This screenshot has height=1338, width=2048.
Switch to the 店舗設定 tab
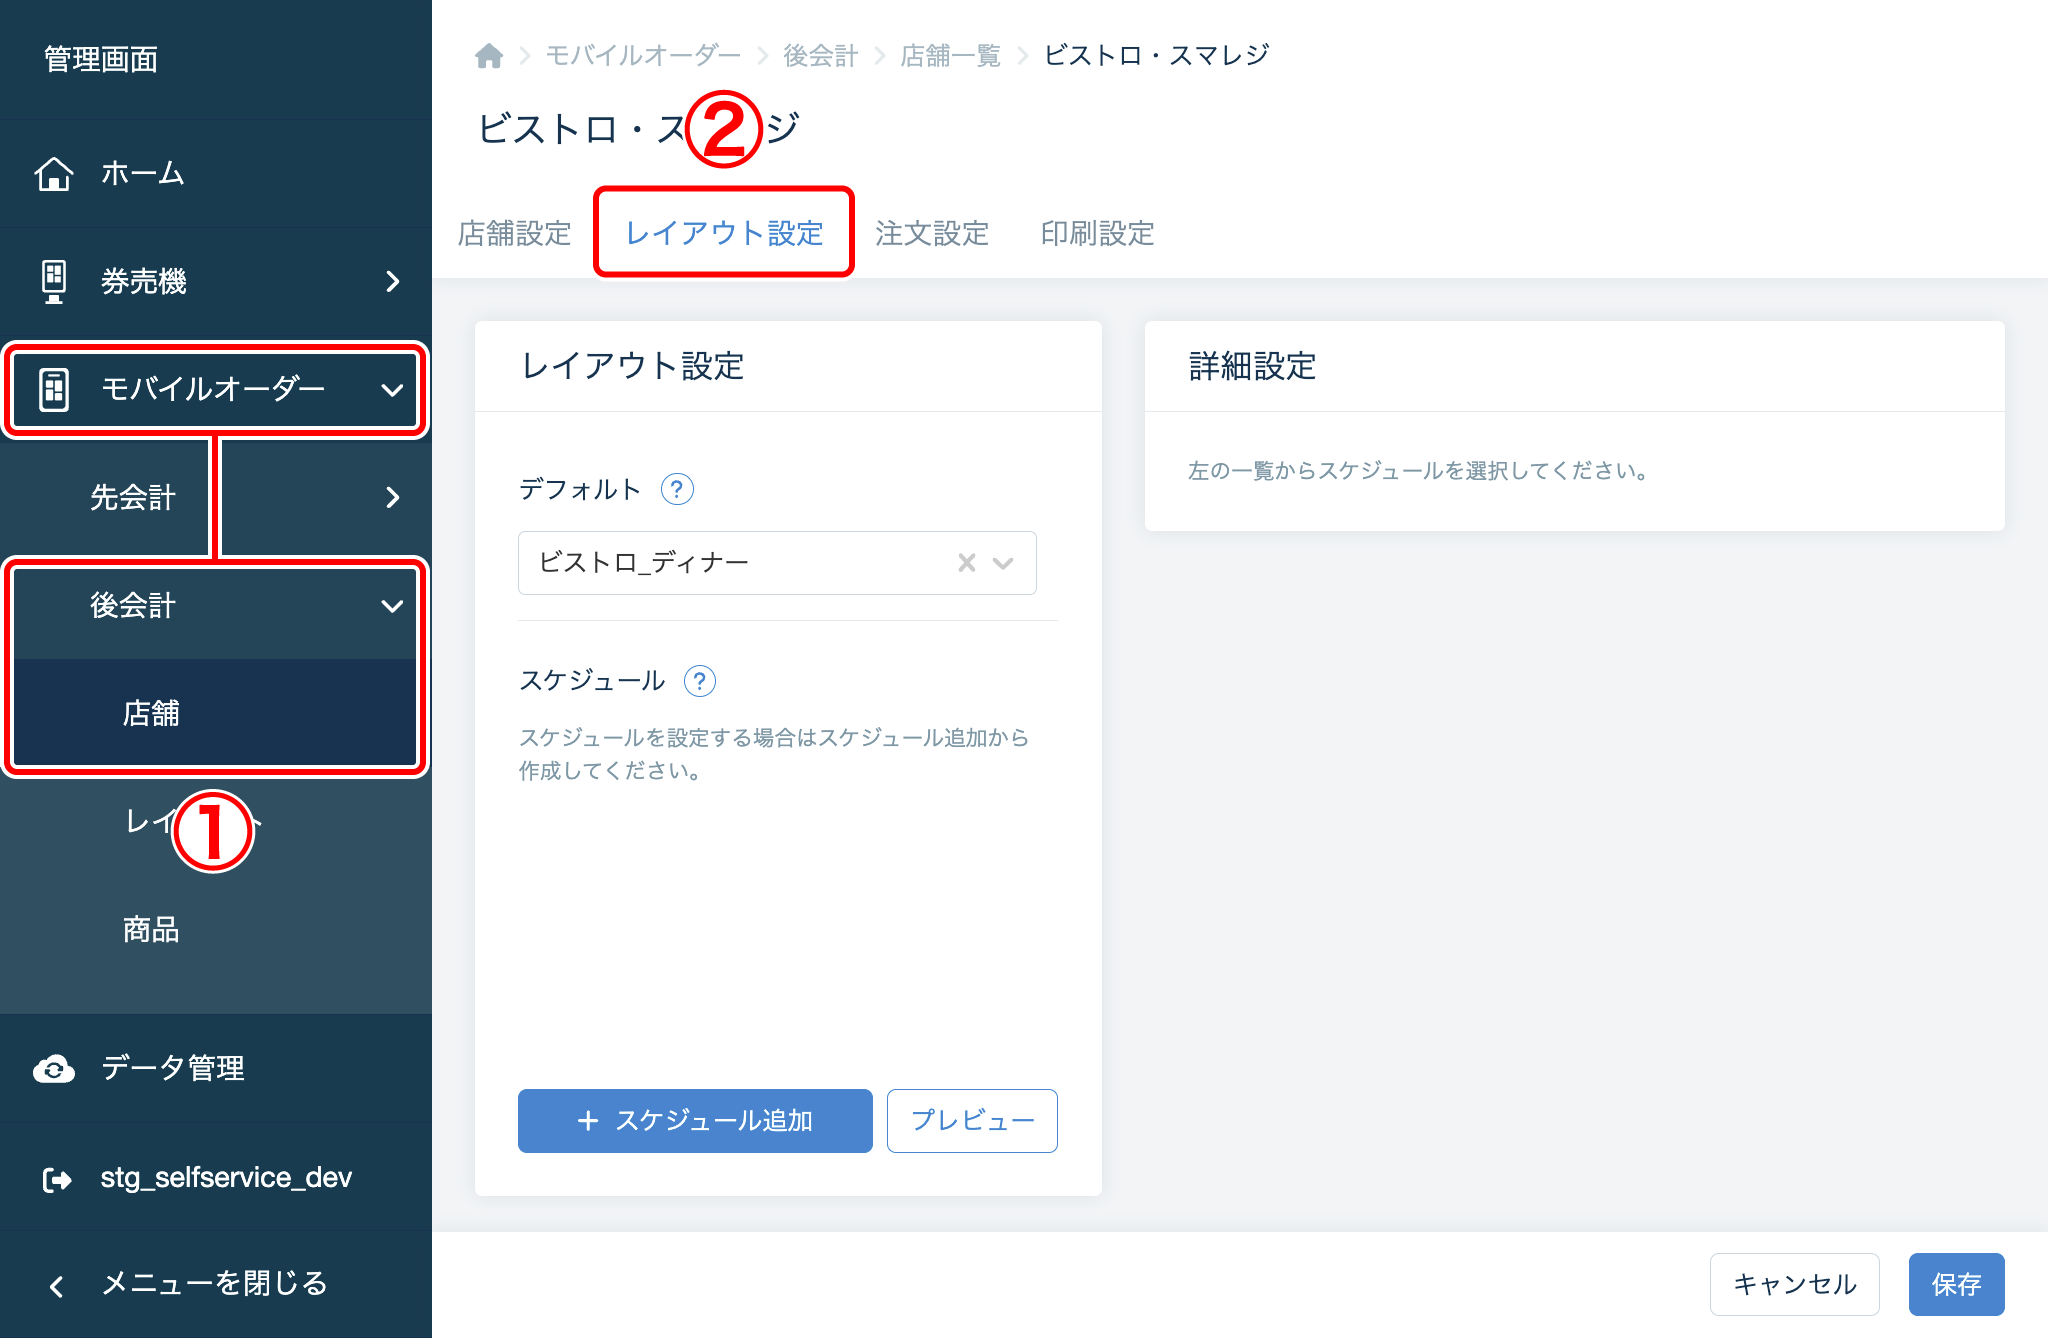pos(514,233)
